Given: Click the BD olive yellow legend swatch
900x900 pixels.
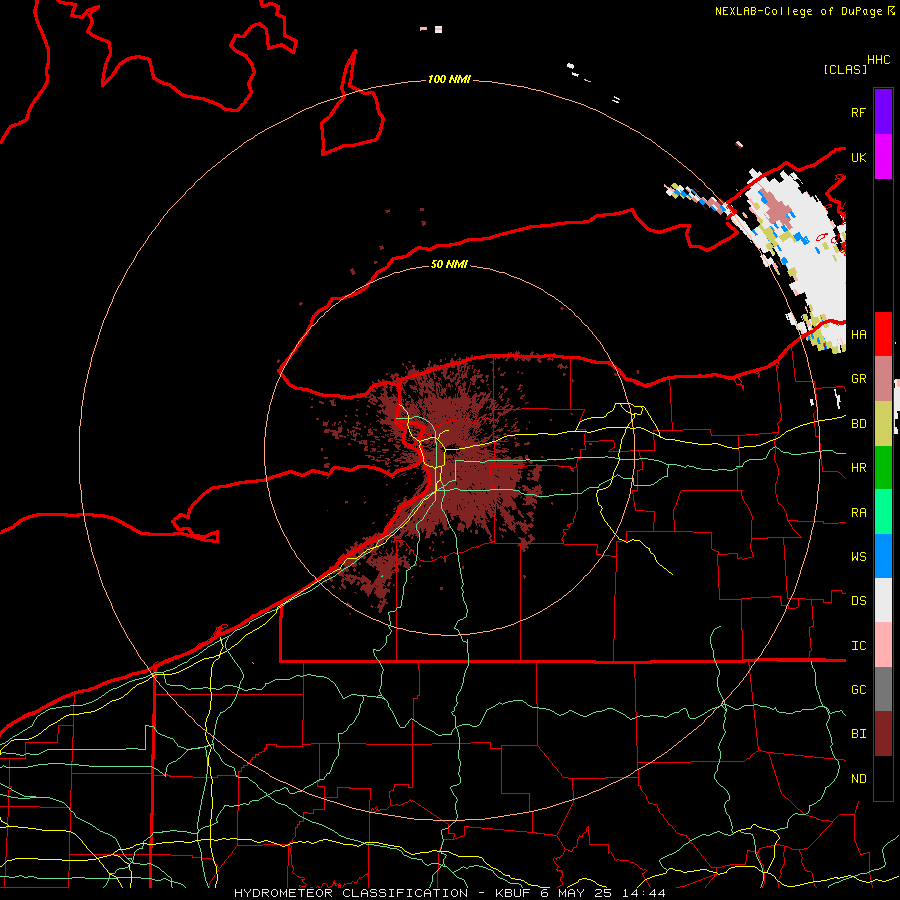Looking at the screenshot, I should [x=883, y=423].
